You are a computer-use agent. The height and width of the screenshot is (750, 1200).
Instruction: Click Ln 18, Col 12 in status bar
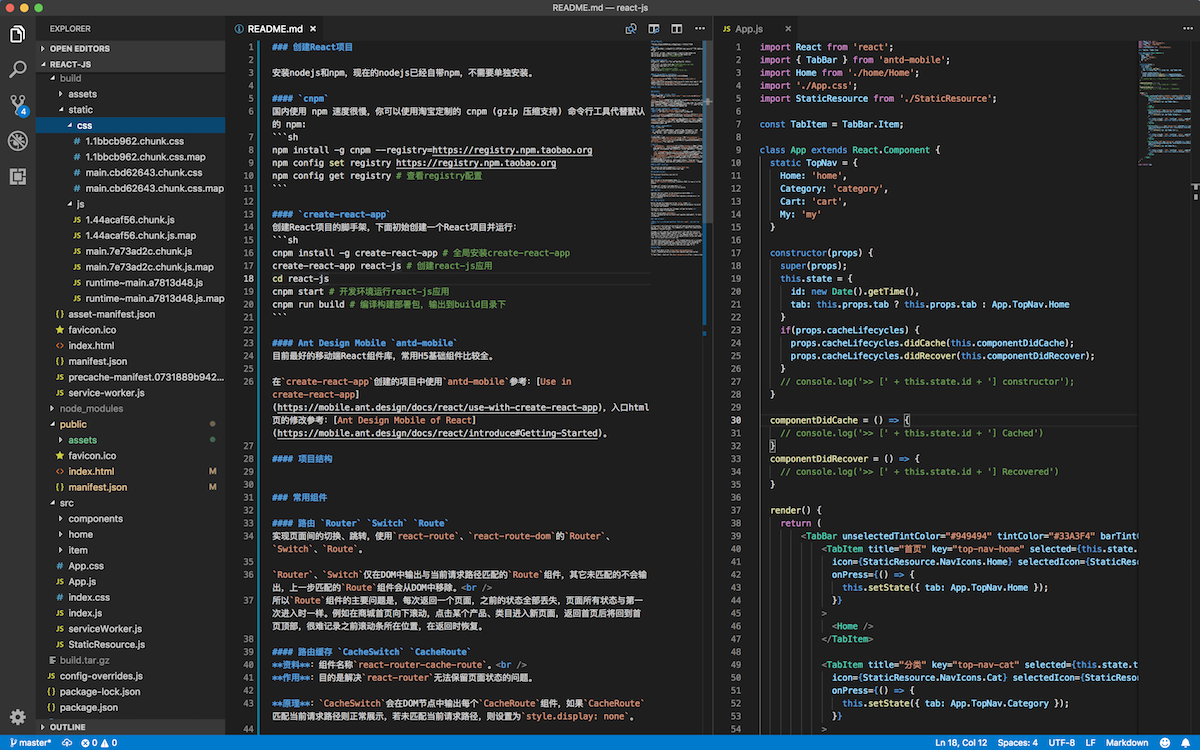point(962,743)
